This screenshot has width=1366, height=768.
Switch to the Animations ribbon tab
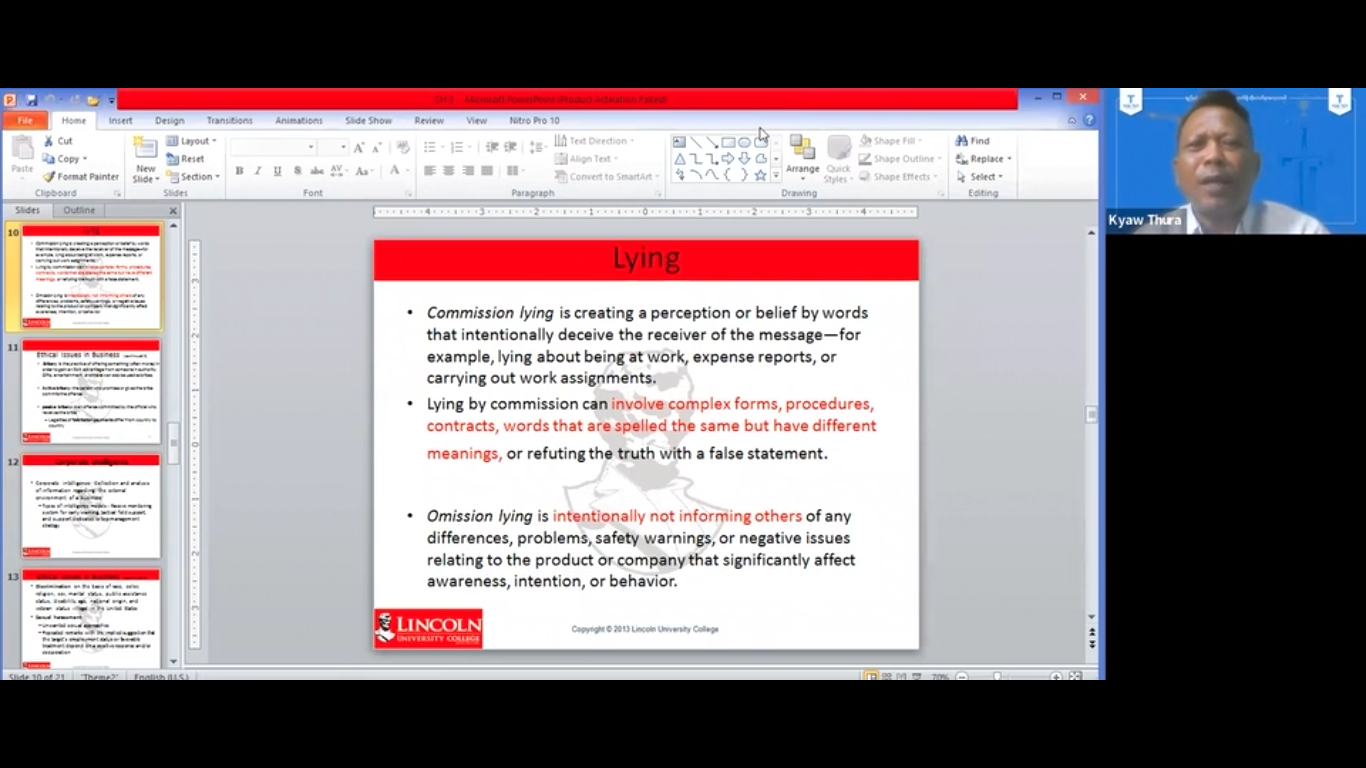point(299,120)
